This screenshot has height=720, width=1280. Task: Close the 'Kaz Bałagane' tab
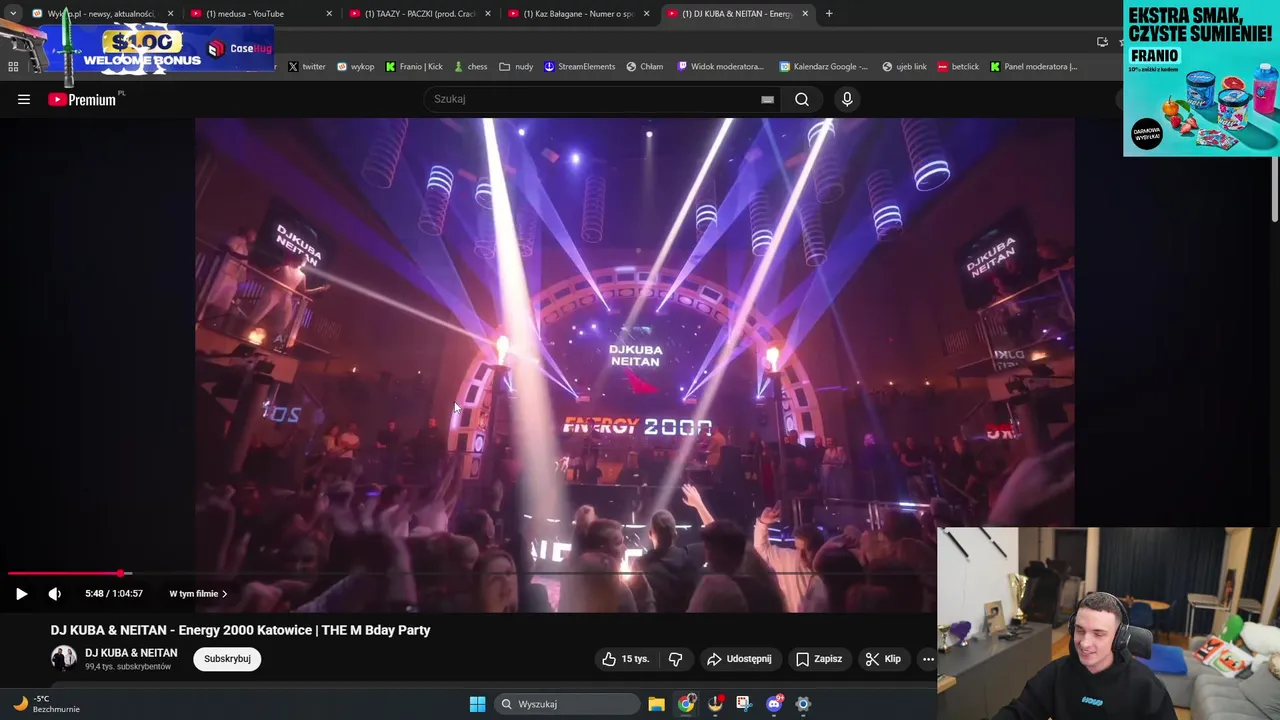coord(646,14)
